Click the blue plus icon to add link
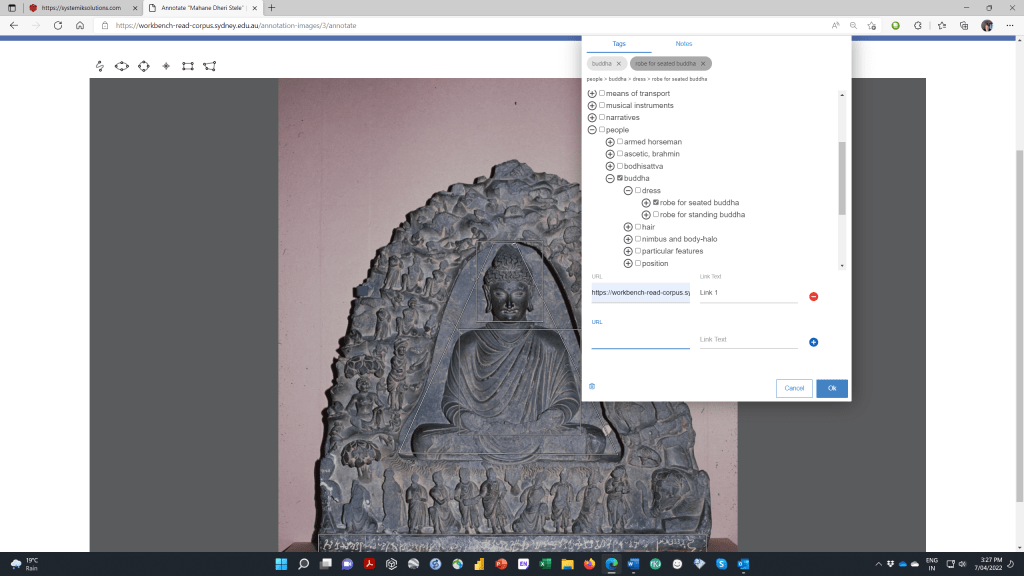The width and height of the screenshot is (1024, 576). (813, 342)
